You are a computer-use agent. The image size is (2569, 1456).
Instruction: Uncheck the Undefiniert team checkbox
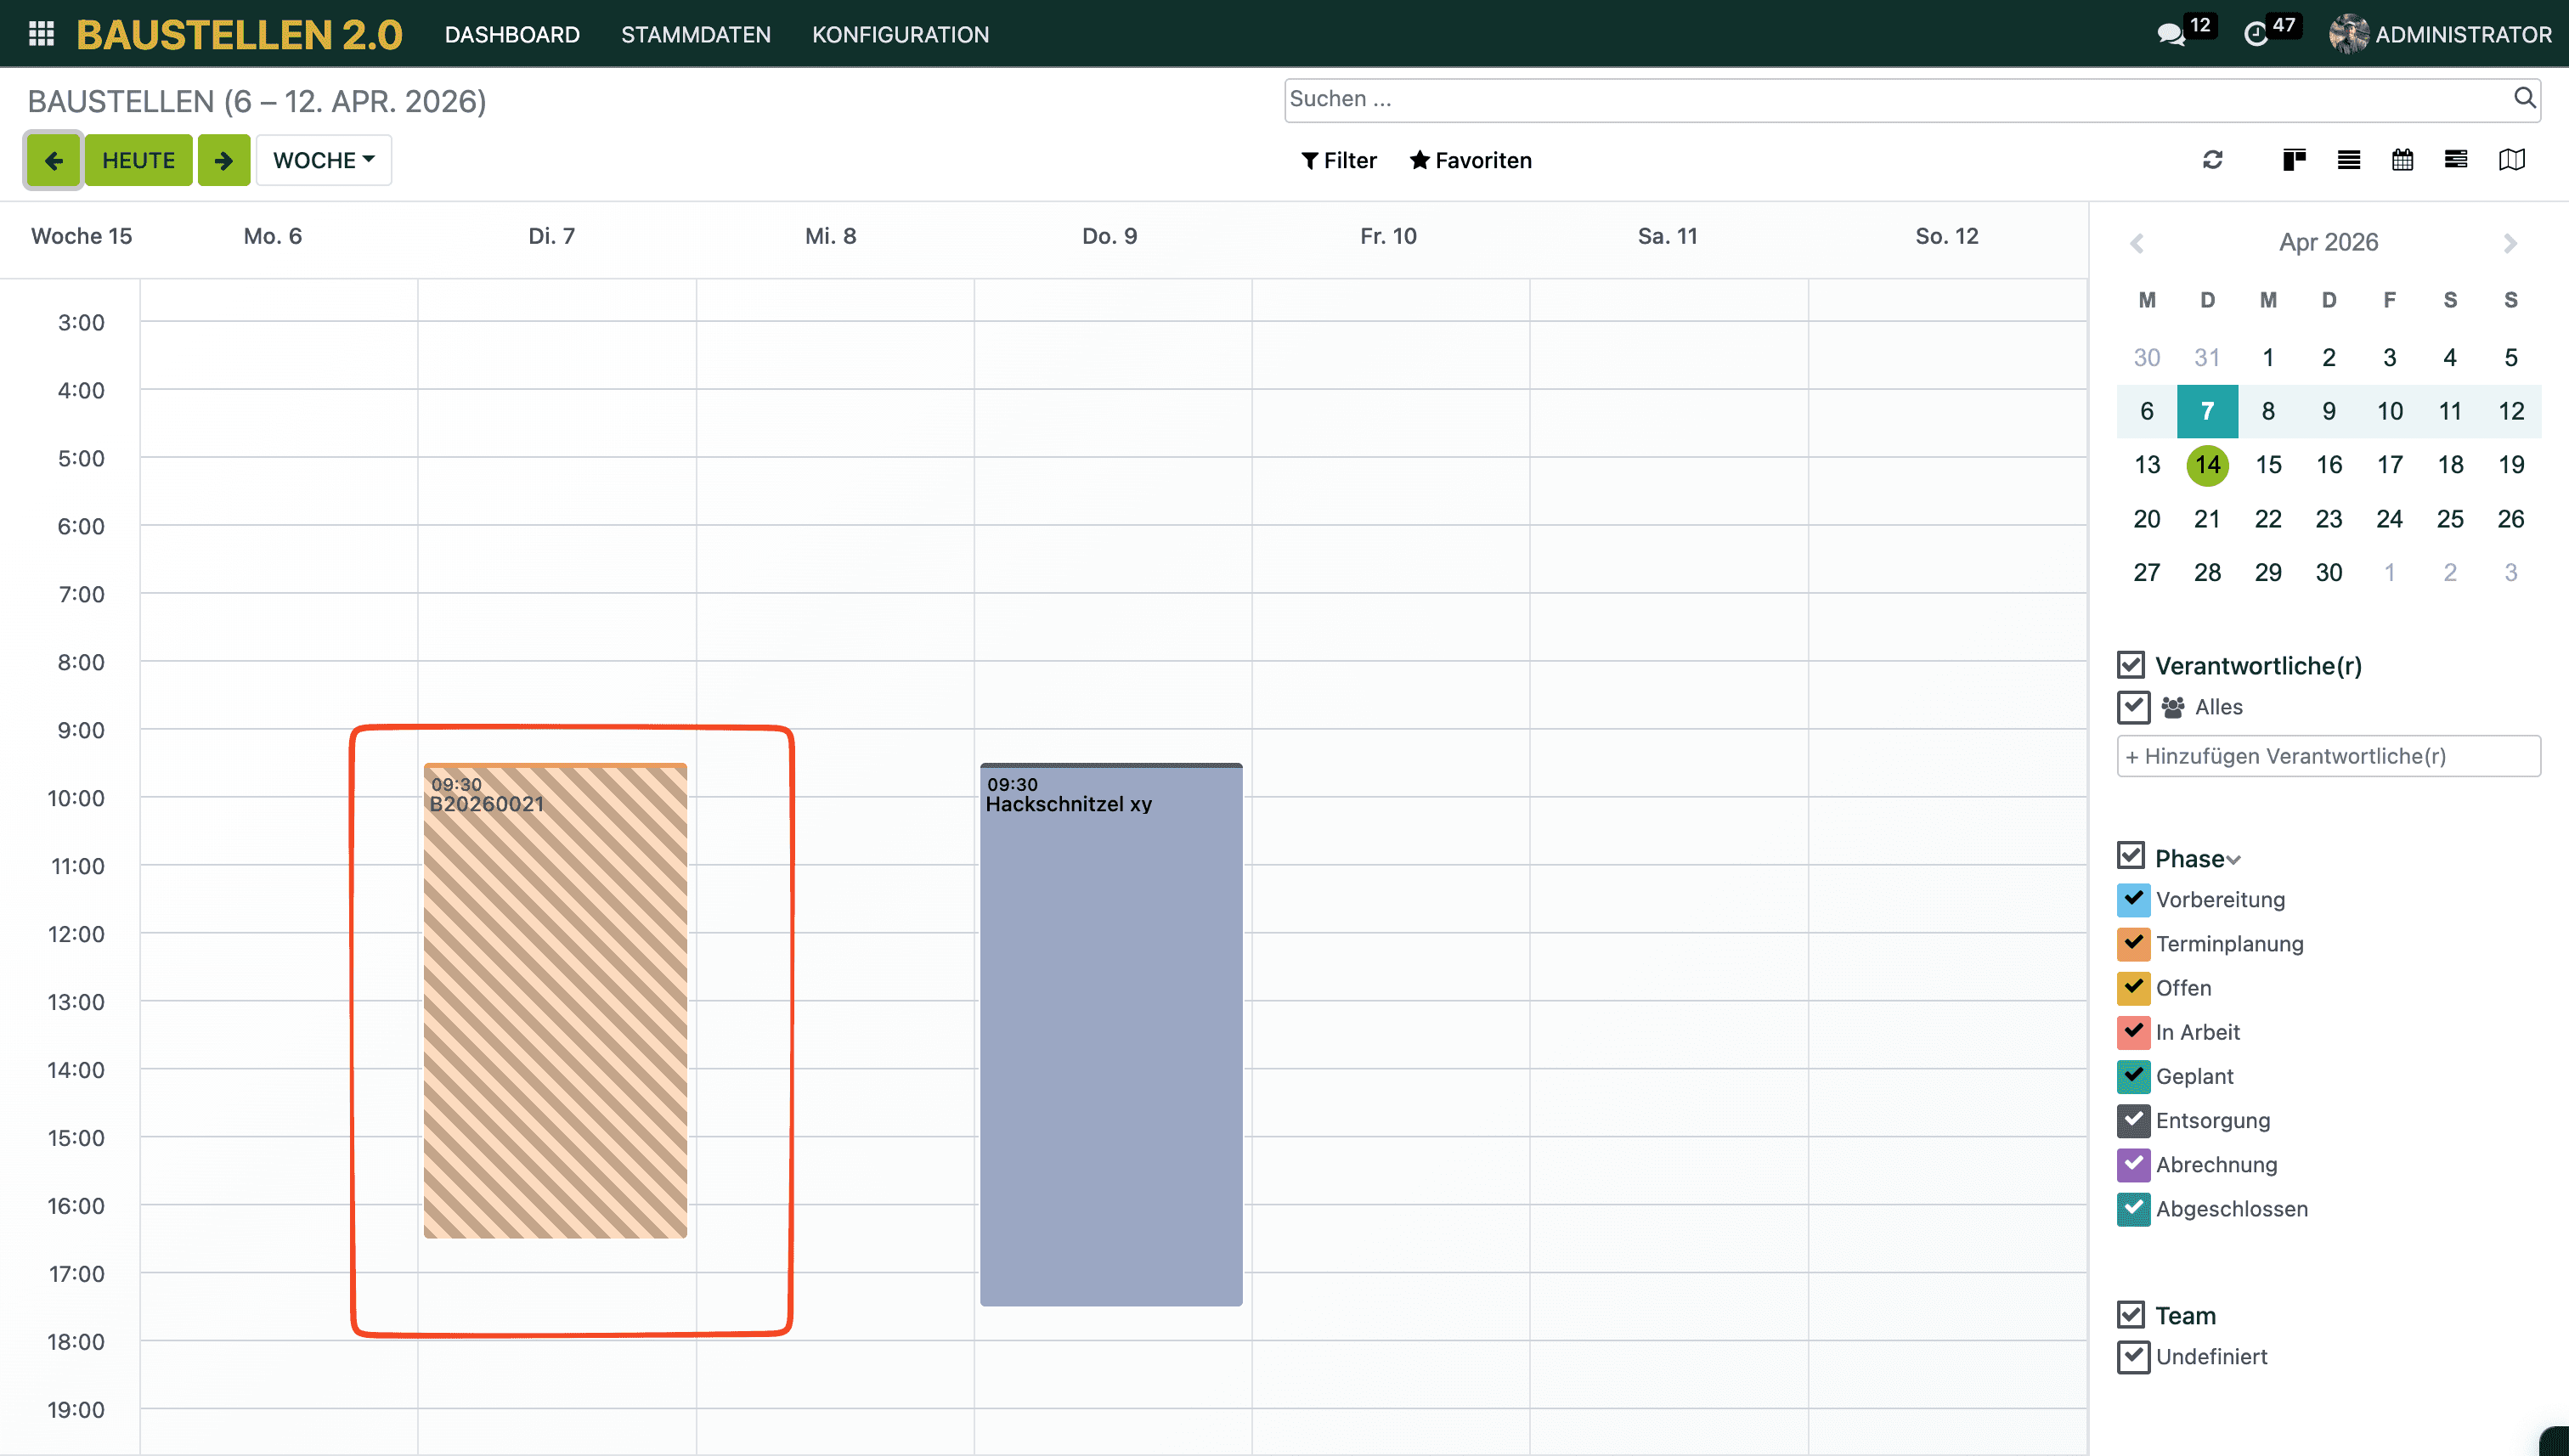(2133, 1357)
